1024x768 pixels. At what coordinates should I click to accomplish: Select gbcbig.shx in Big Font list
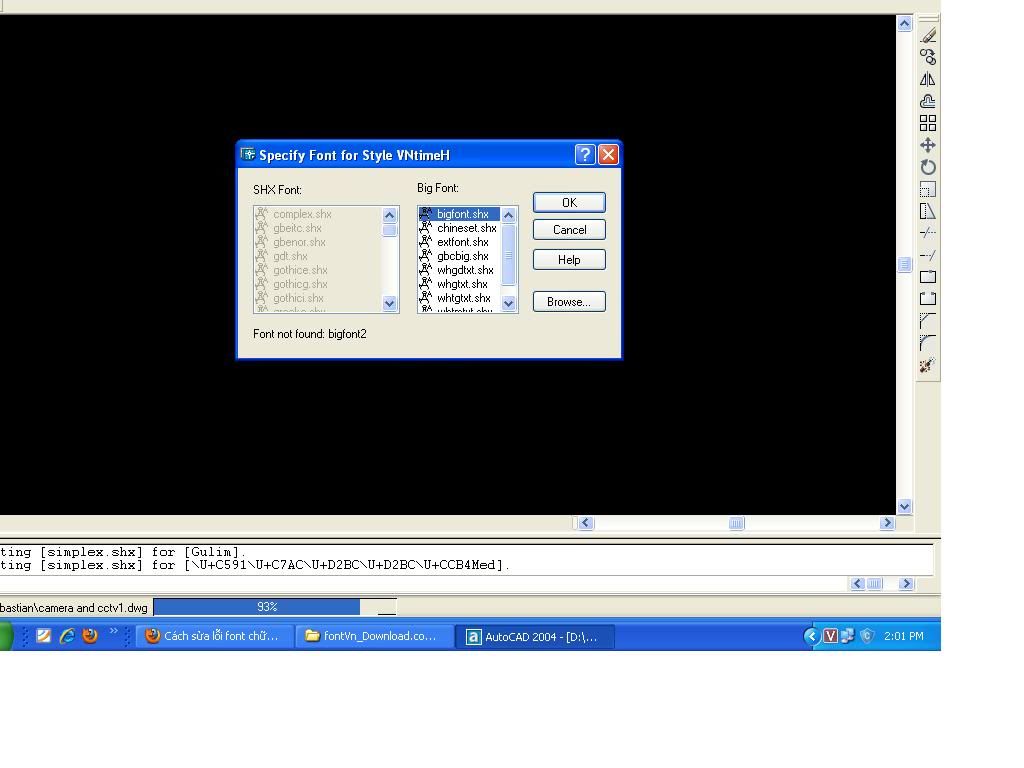(459, 256)
